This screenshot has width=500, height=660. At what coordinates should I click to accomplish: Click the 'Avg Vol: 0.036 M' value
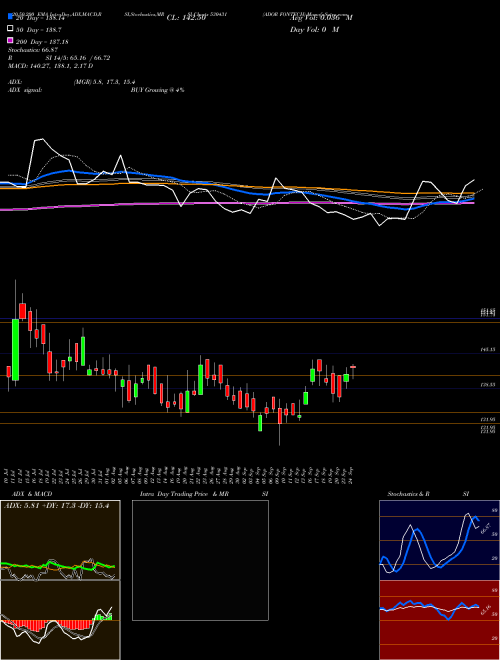321,18
